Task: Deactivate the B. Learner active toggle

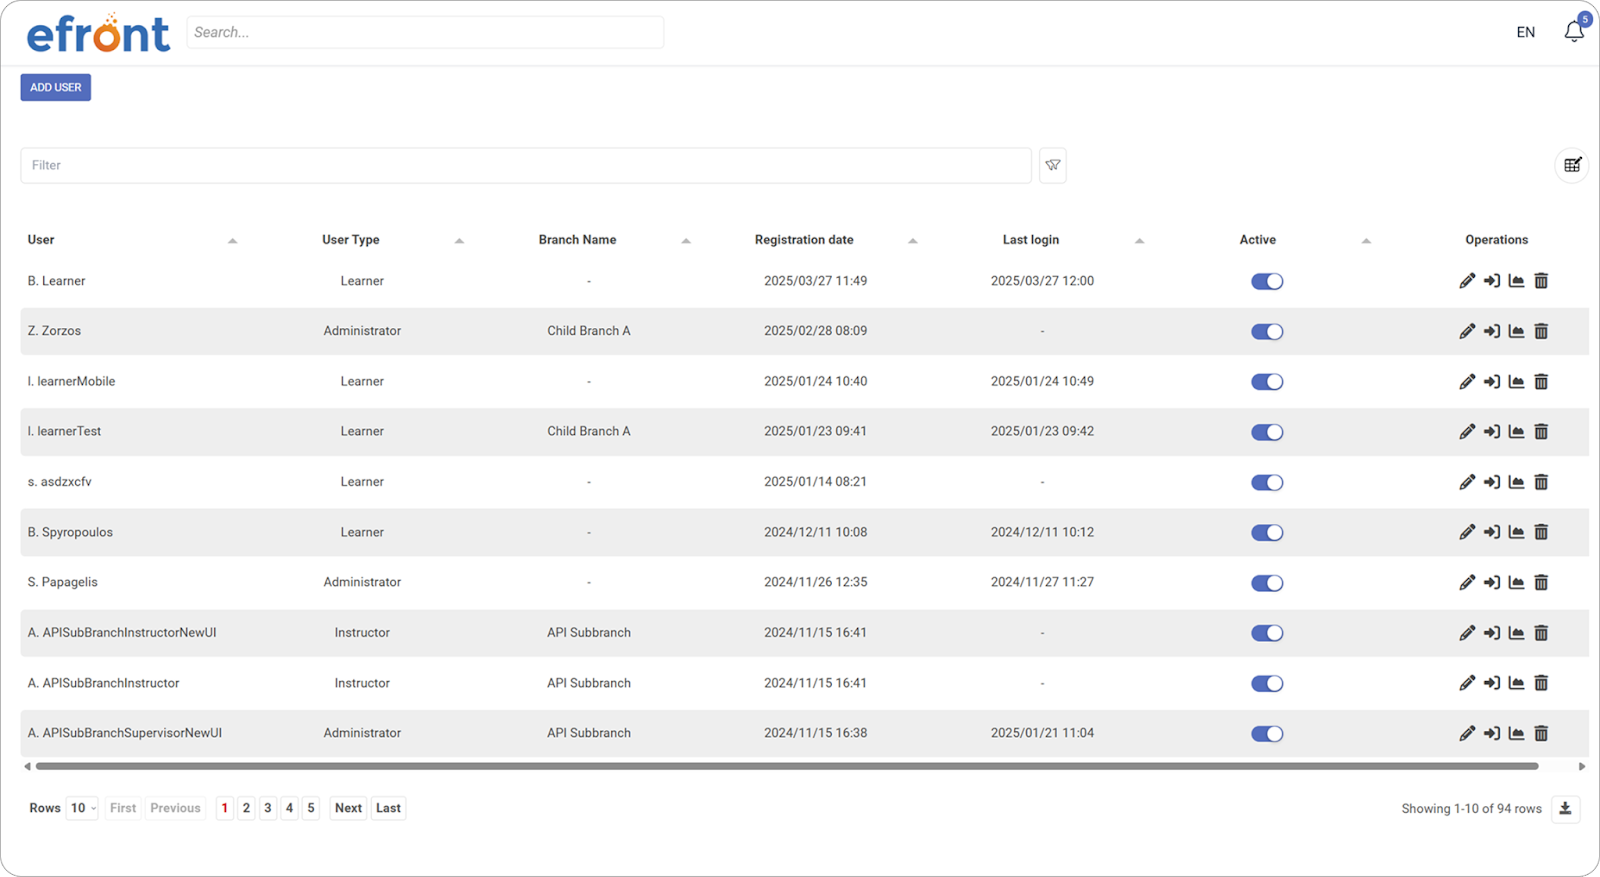Action: 1266,281
